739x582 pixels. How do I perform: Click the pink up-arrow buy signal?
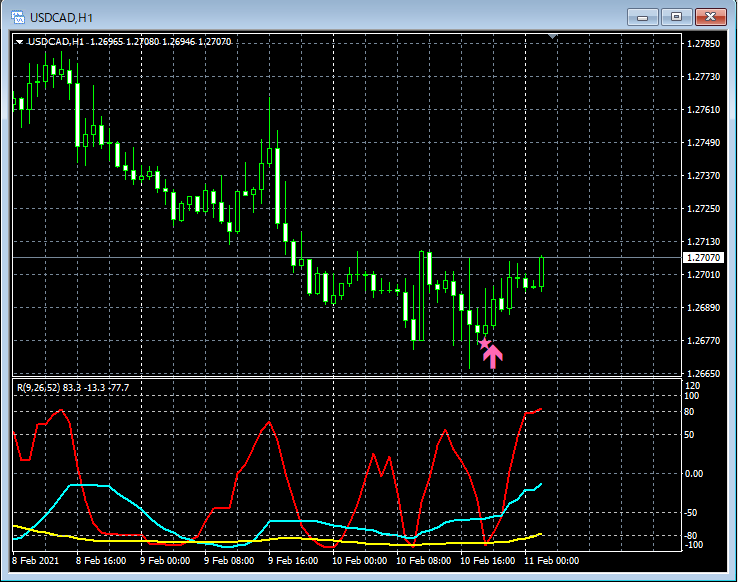493,357
